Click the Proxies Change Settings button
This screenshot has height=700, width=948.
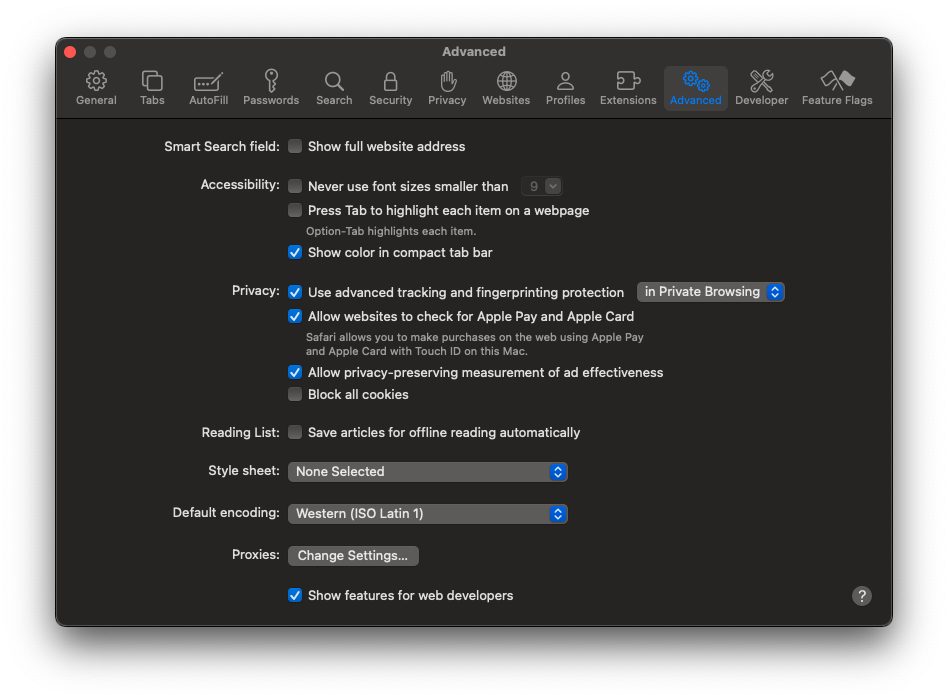353,555
